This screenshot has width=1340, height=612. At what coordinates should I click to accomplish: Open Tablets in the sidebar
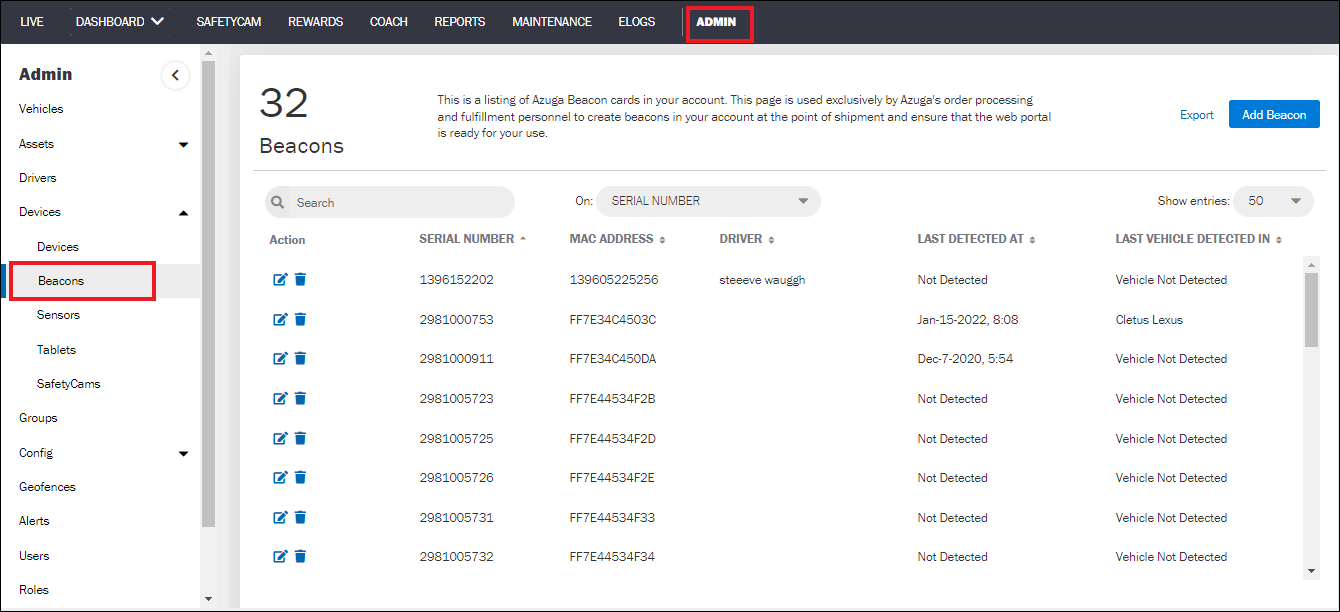tap(56, 350)
